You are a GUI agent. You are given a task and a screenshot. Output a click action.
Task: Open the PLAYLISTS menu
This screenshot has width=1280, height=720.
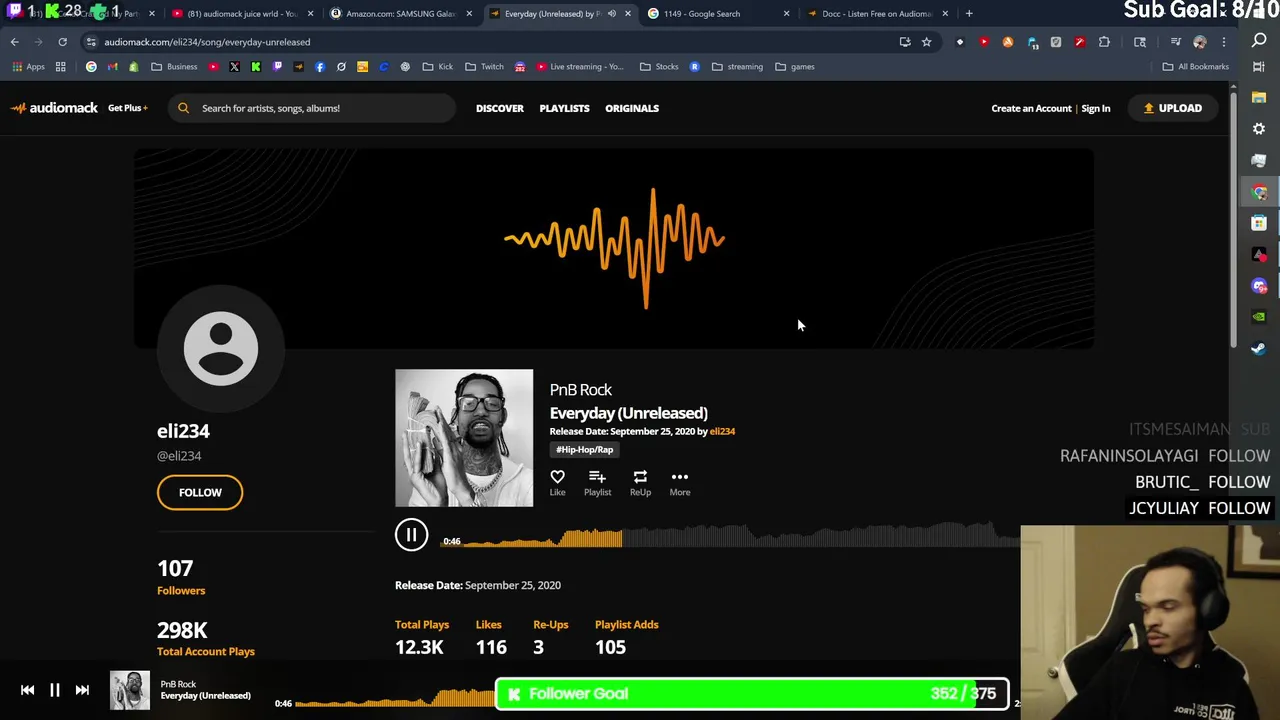[x=564, y=108]
